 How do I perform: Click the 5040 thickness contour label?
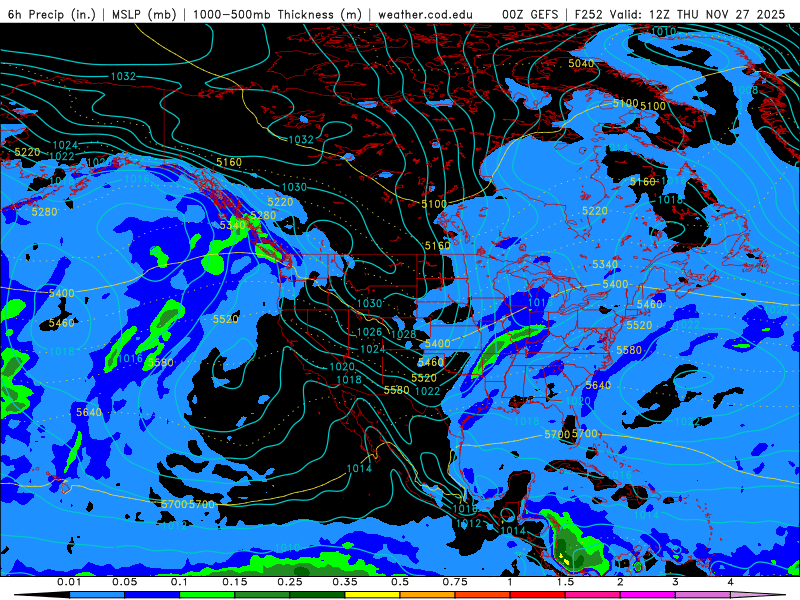coord(581,63)
